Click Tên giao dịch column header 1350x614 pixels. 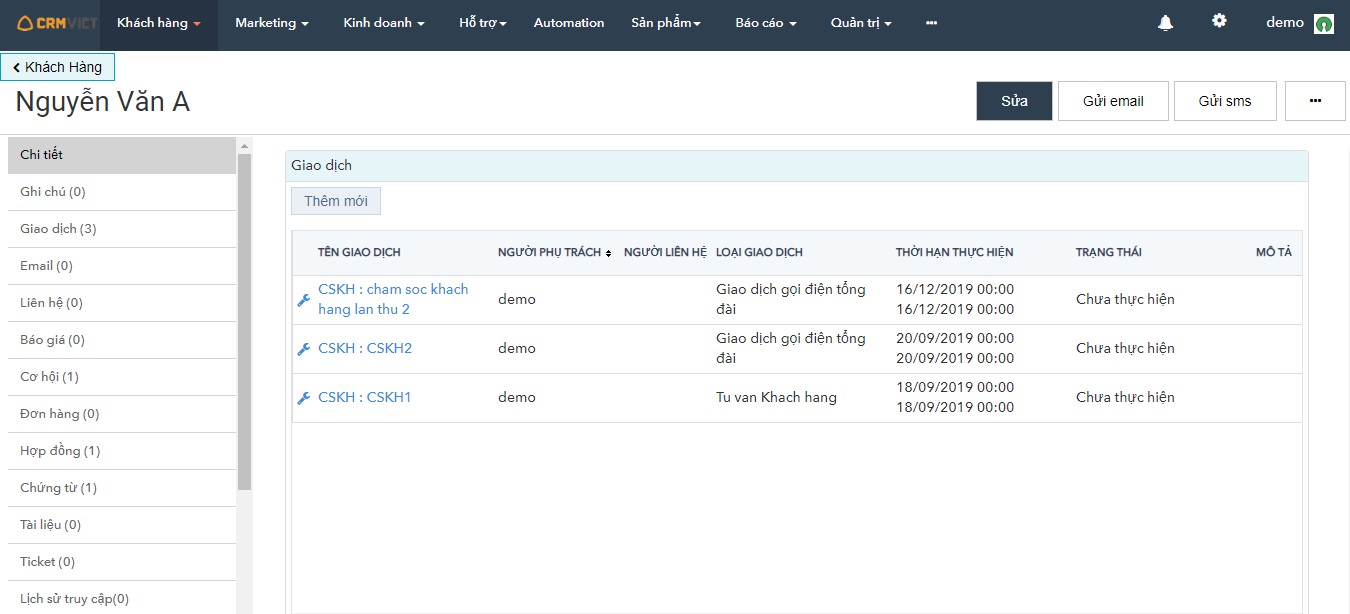(x=359, y=252)
